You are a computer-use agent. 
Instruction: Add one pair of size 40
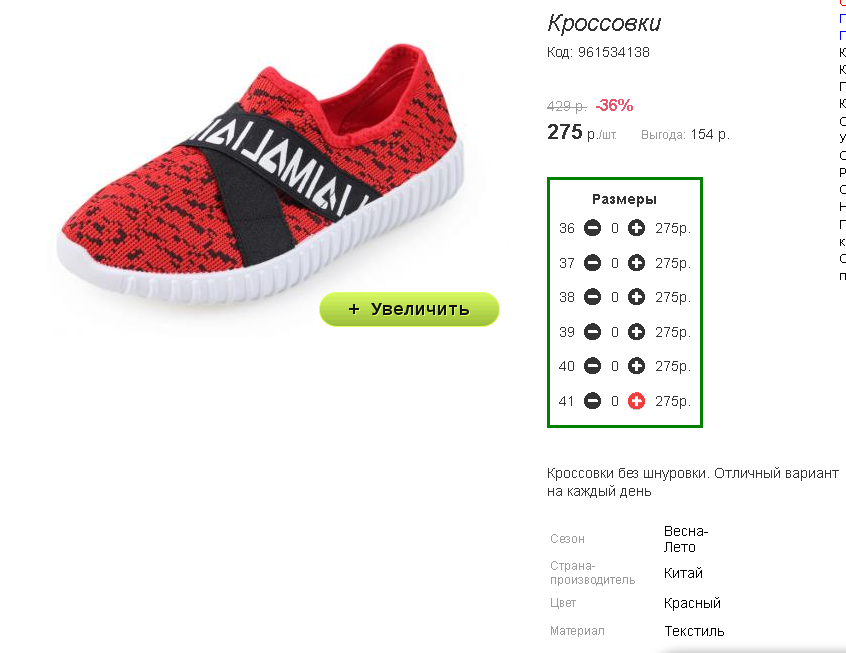pyautogui.click(x=636, y=366)
